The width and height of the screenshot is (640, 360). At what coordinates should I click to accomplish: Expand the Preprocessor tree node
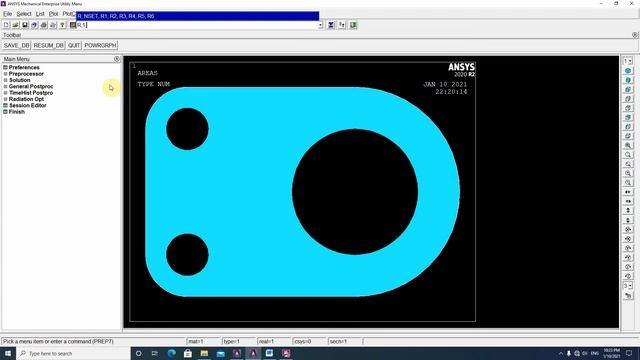click(6, 74)
